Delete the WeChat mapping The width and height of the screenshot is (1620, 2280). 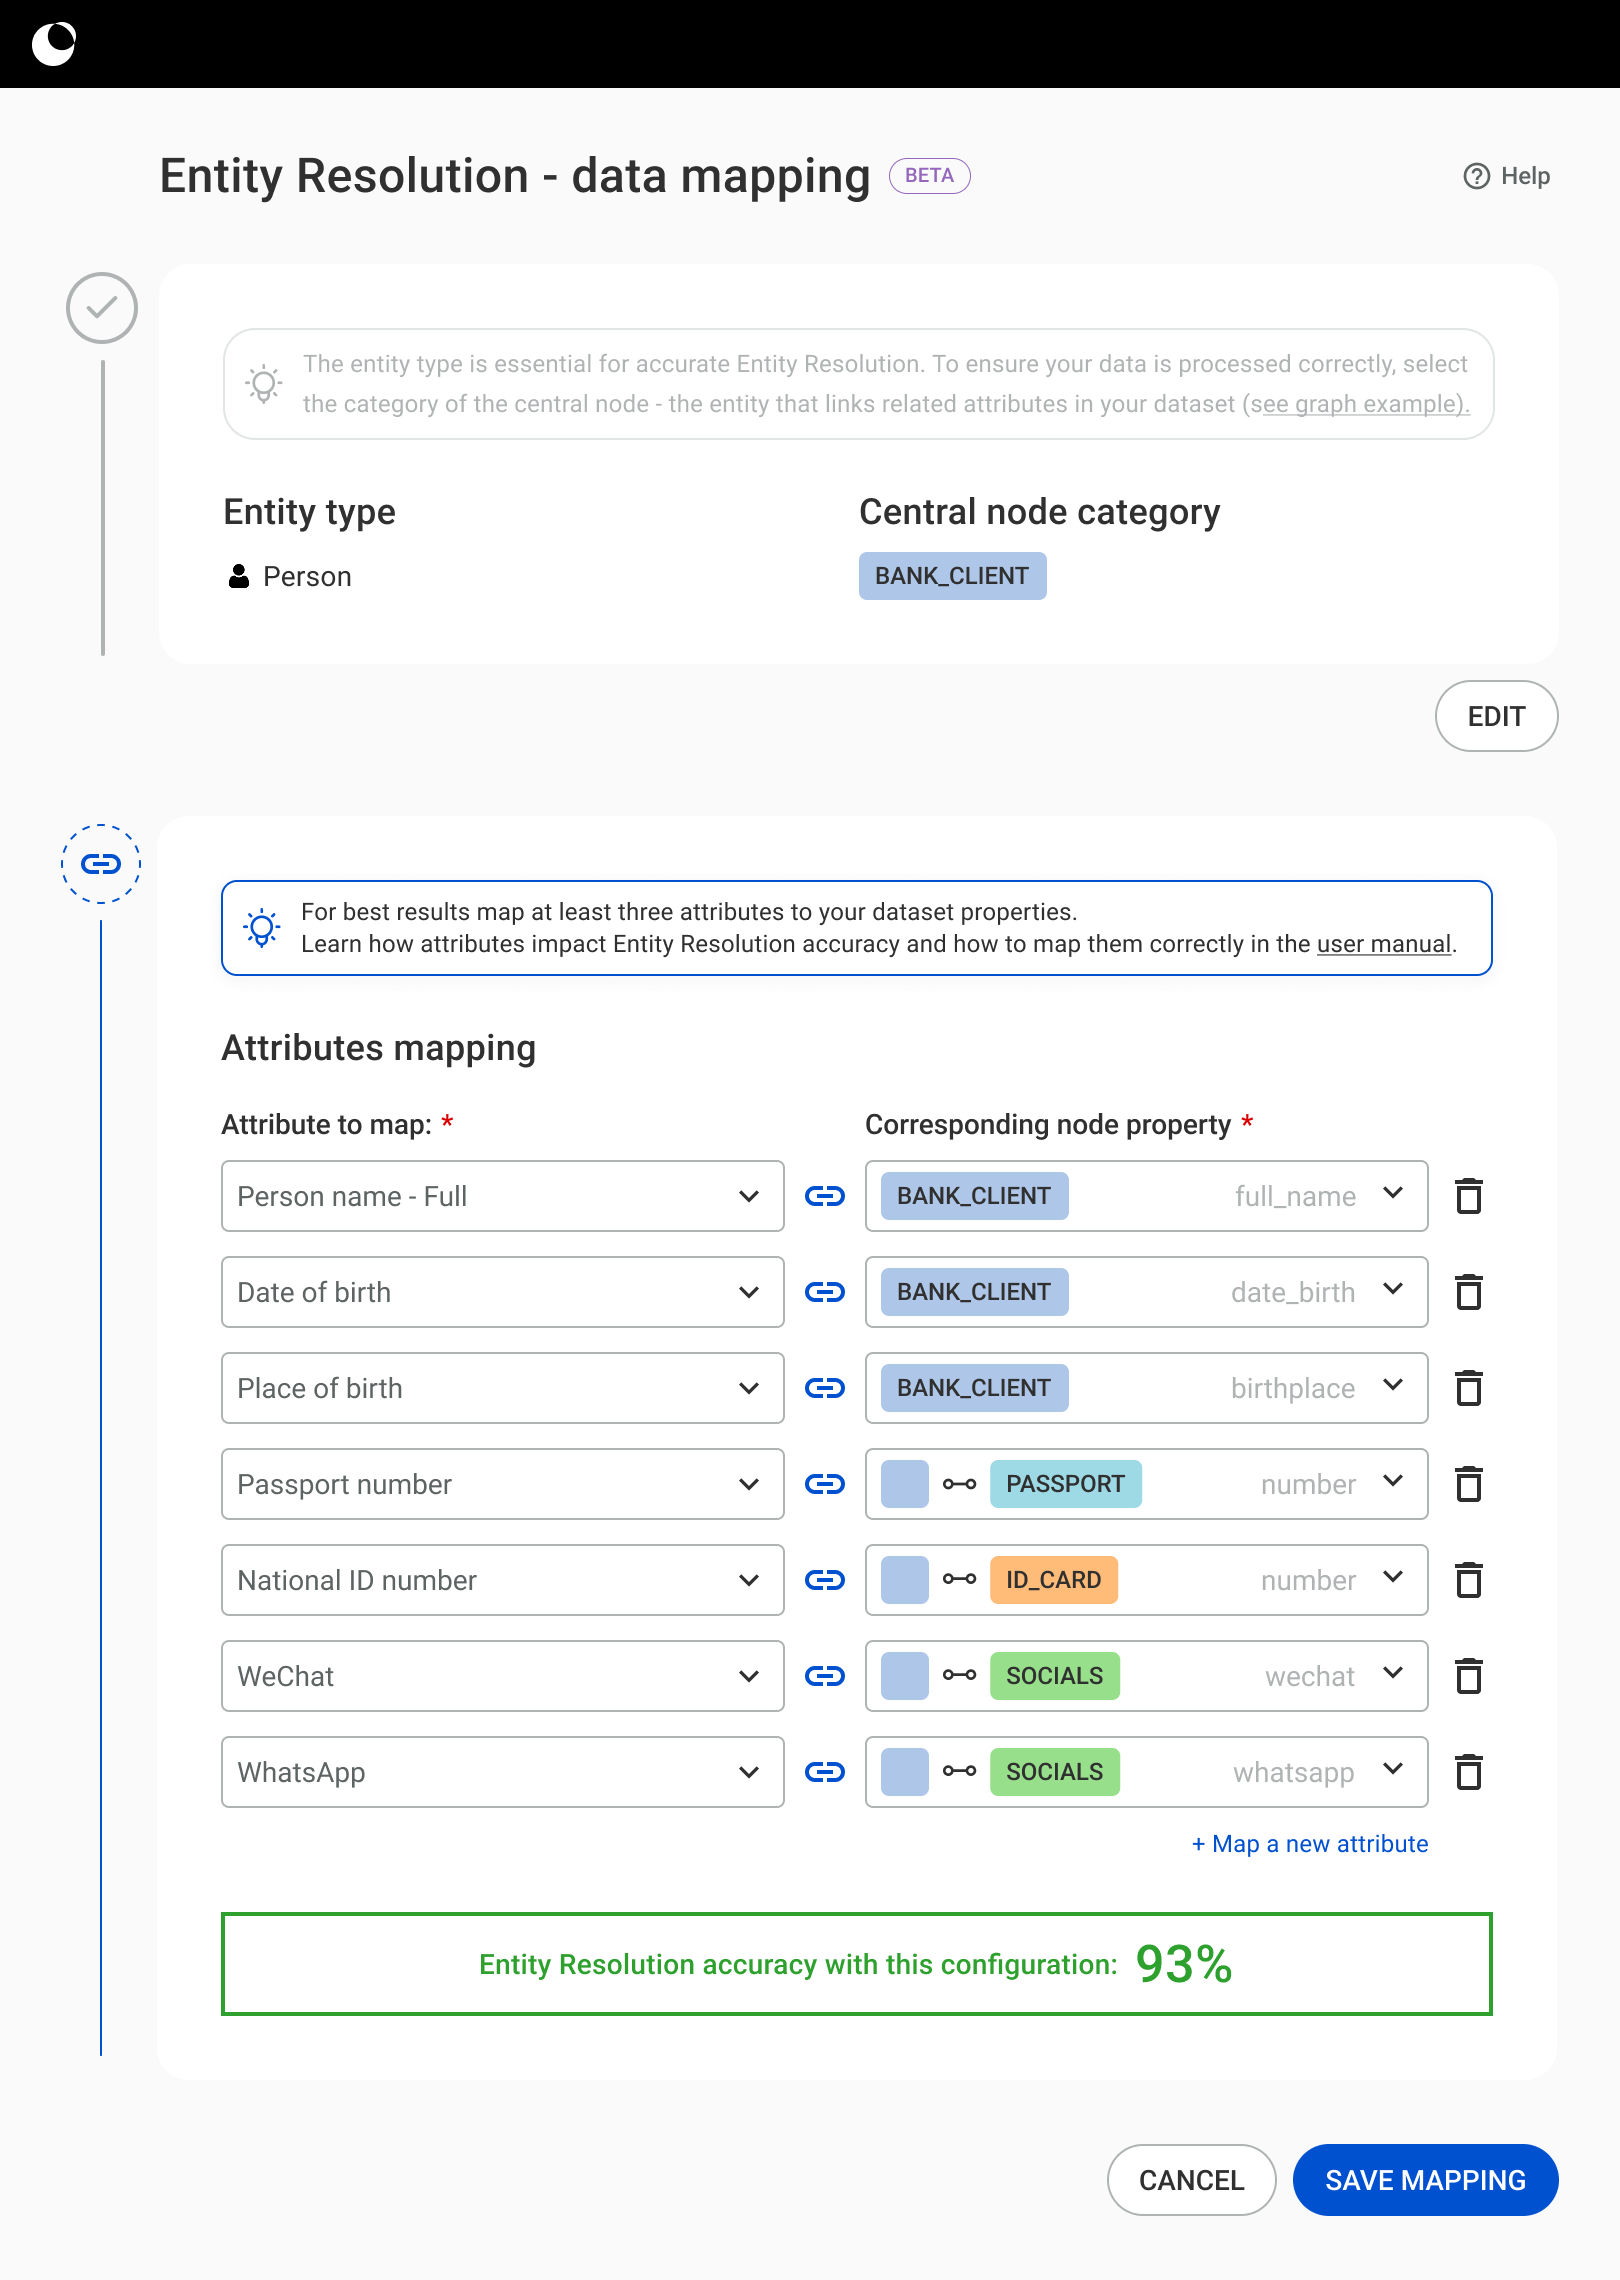point(1469,1676)
